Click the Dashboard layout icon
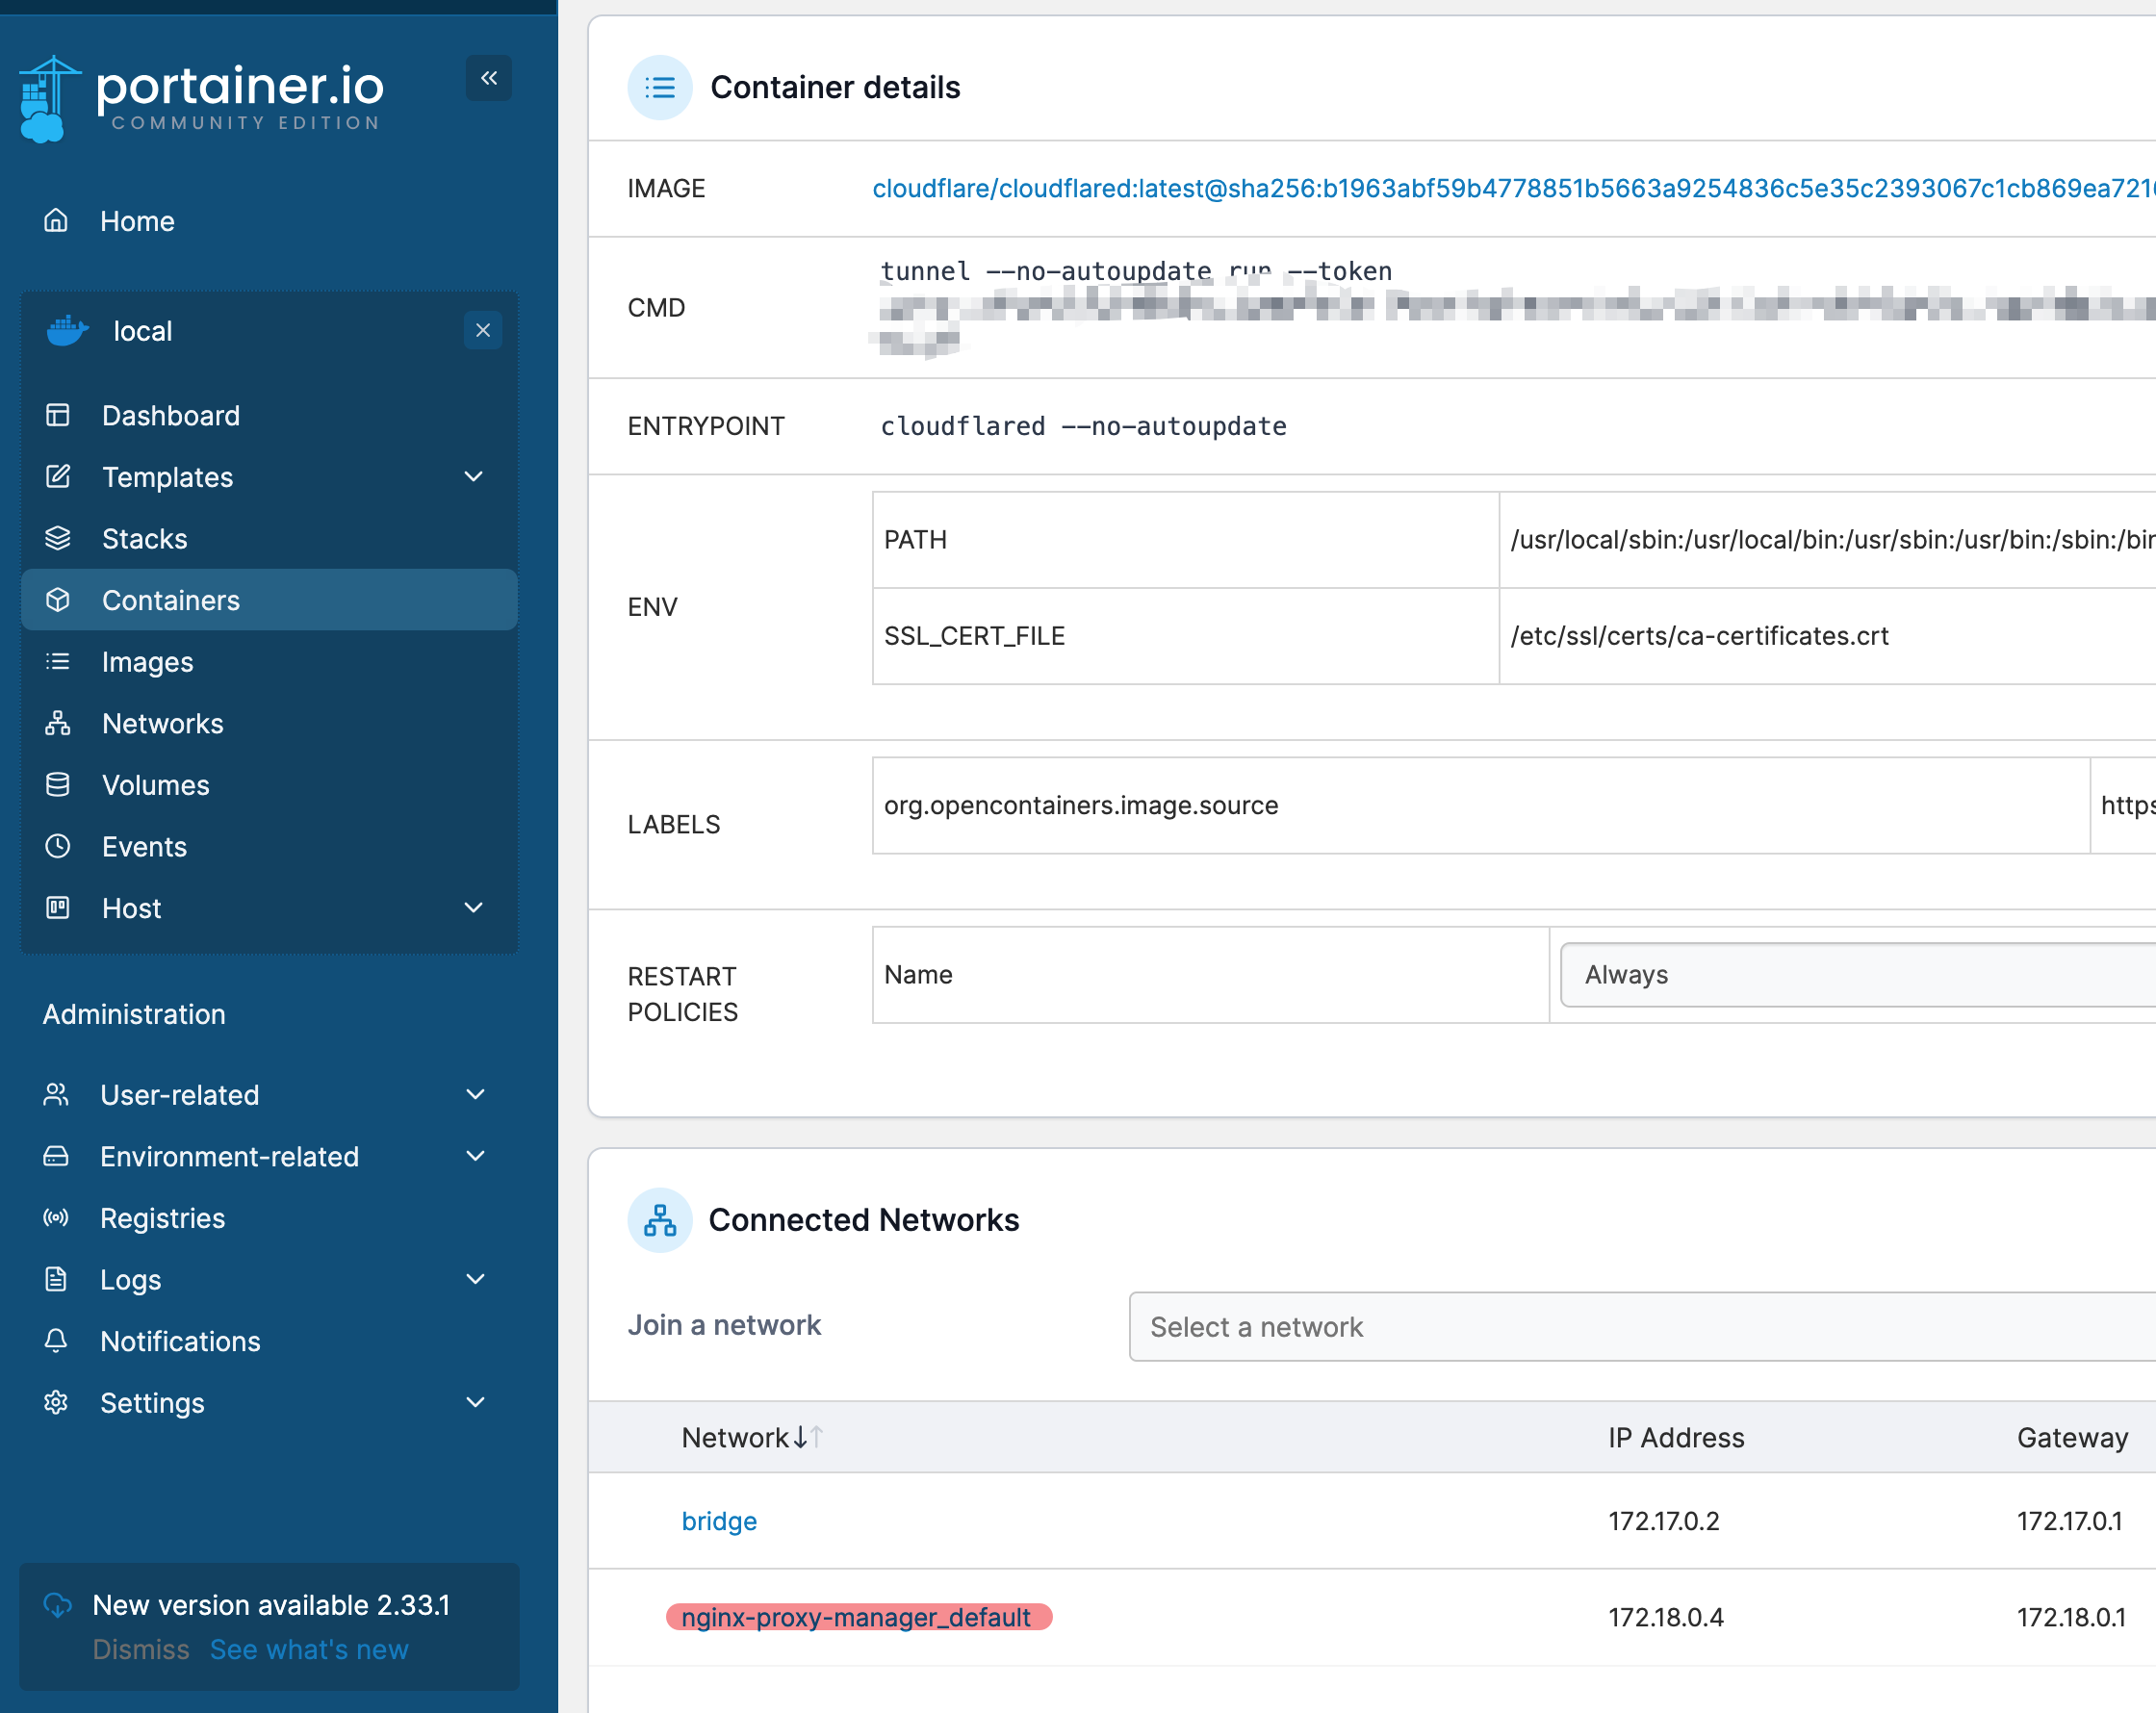Screen dimensions: 2156x1713 [58, 415]
